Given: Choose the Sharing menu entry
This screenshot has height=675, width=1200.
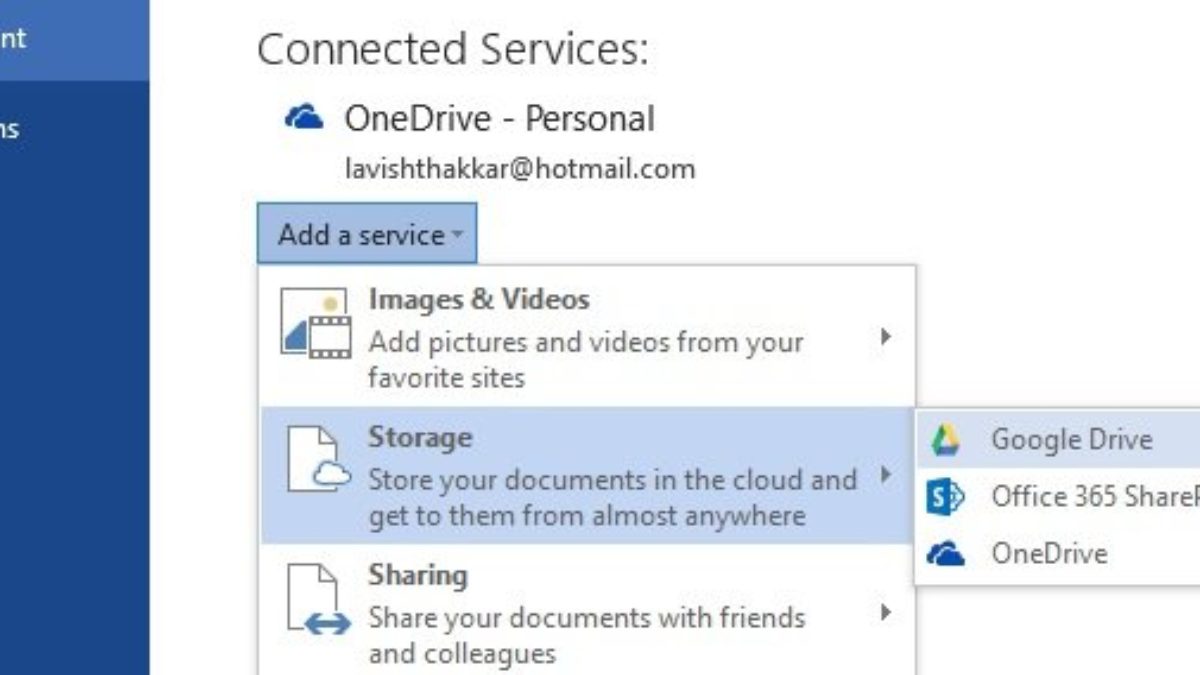Looking at the screenshot, I should click(x=585, y=613).
